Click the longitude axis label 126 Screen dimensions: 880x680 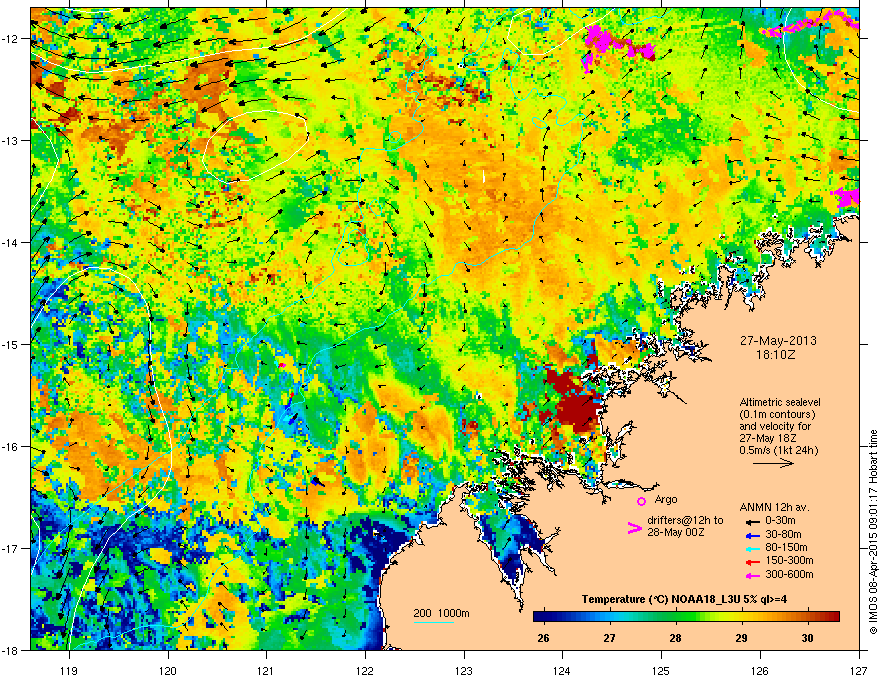(760, 670)
